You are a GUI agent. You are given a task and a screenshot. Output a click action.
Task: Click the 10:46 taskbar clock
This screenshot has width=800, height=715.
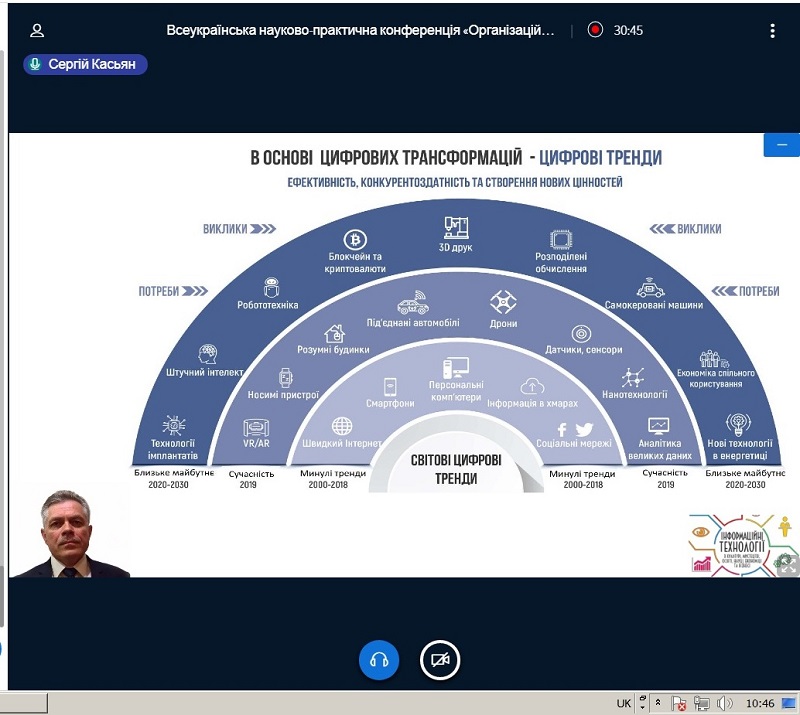(760, 703)
